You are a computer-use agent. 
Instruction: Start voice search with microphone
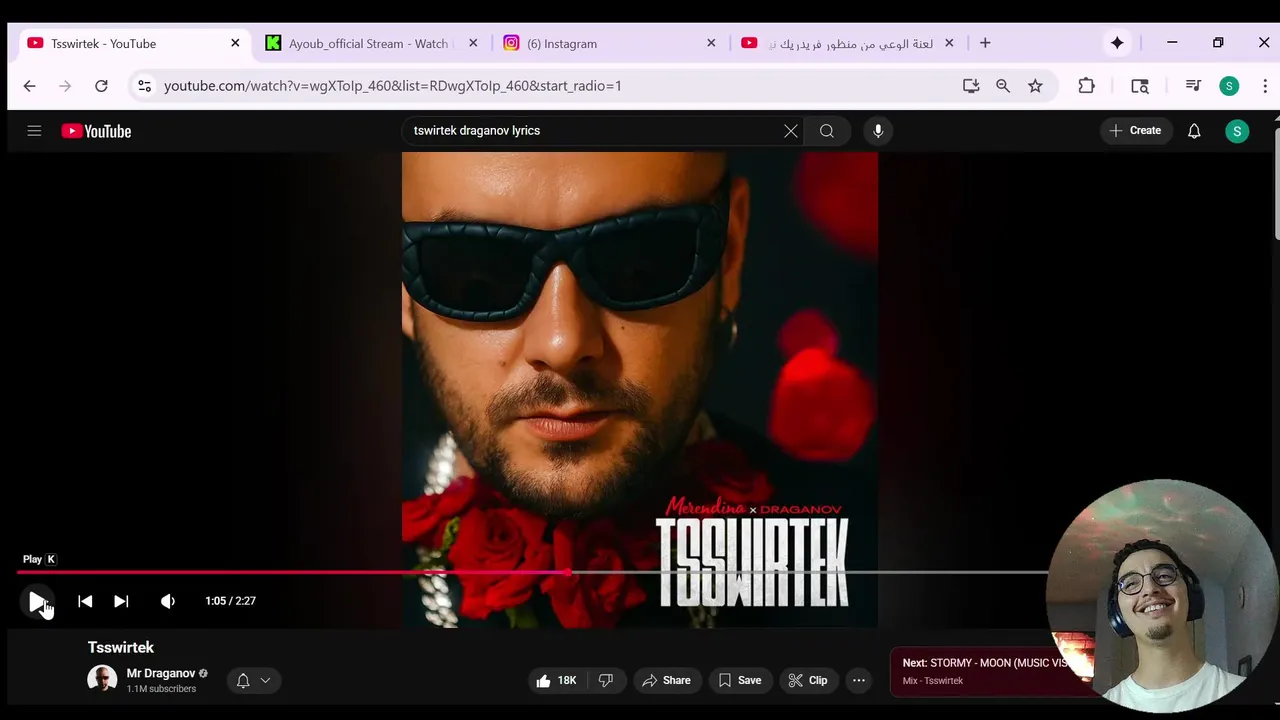pos(878,131)
